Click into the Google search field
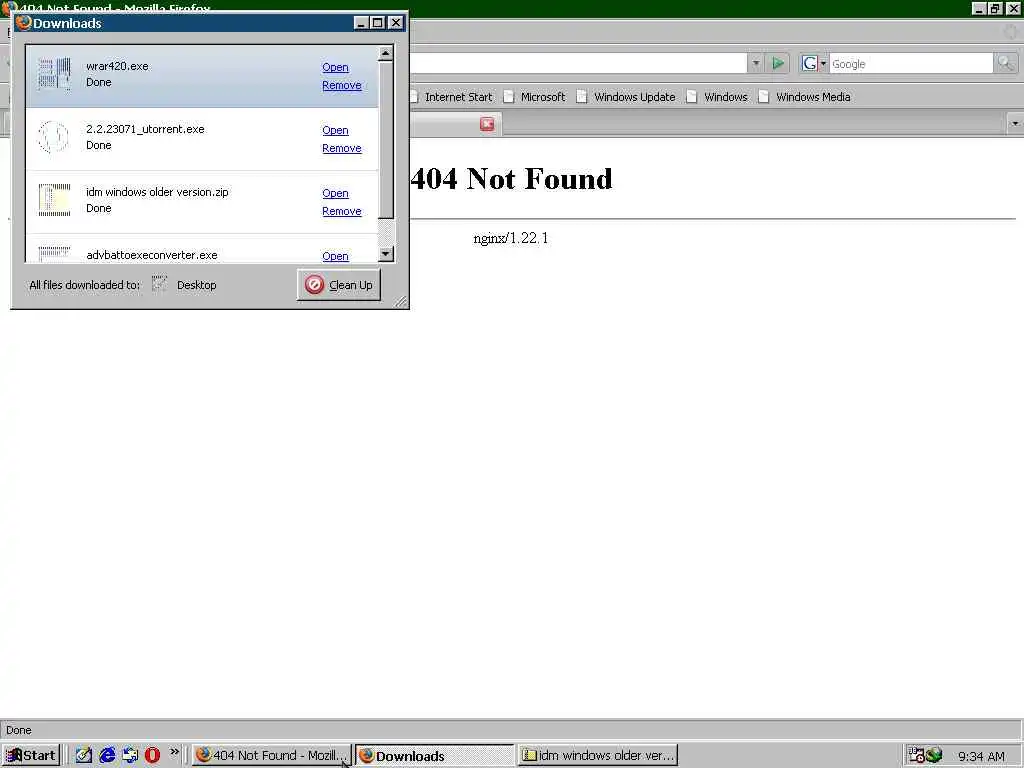Screen dimensions: 1024x768 click(x=910, y=64)
